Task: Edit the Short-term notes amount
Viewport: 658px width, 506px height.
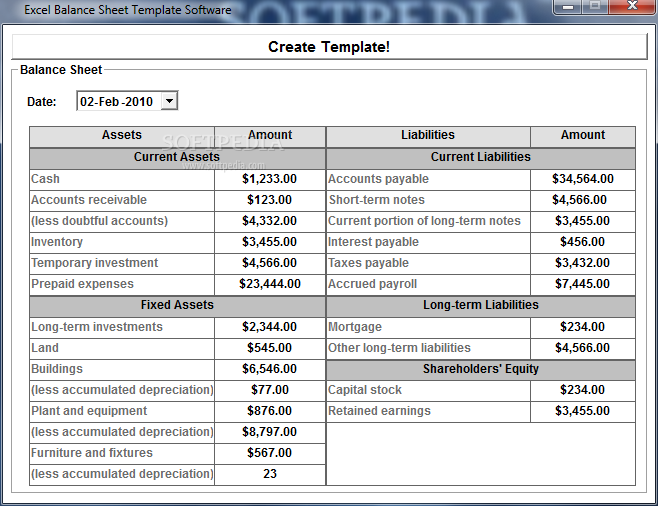Action: pyautogui.click(x=583, y=200)
